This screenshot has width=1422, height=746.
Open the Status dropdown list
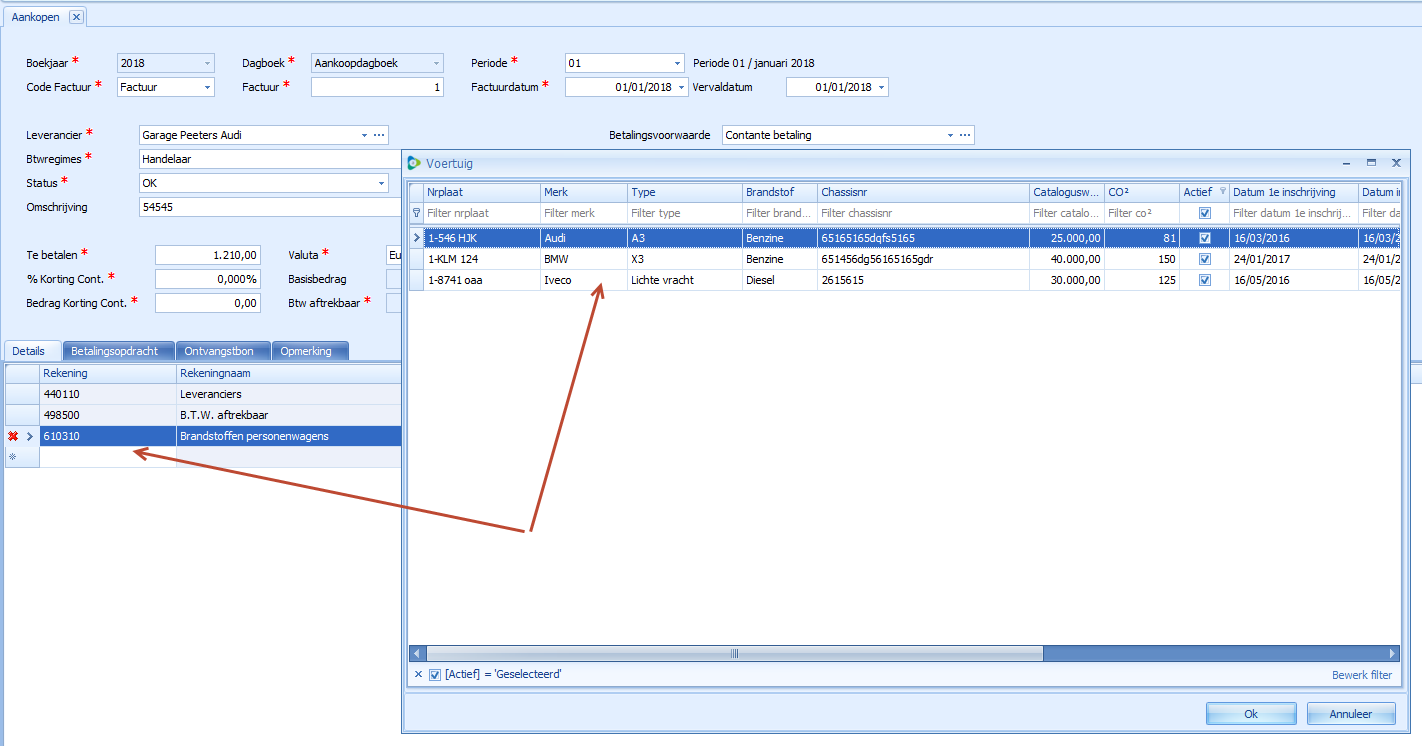point(381,183)
